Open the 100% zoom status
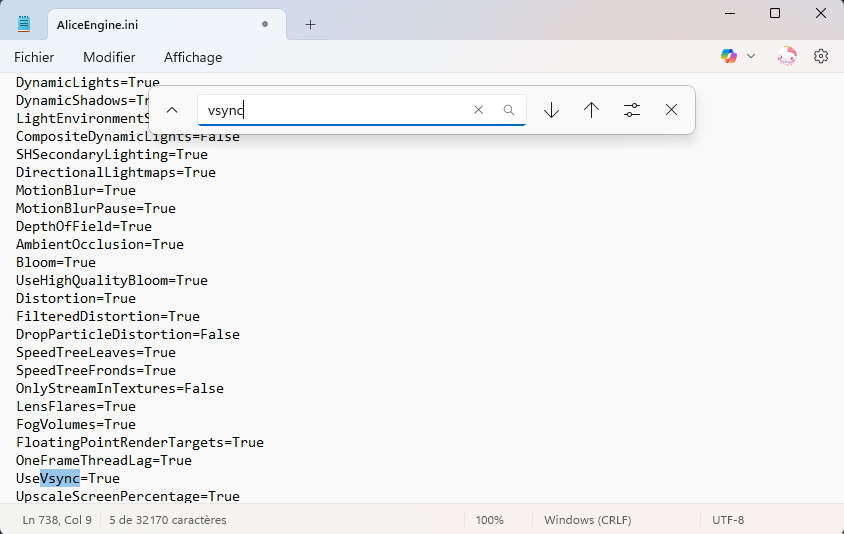Image resolution: width=844 pixels, height=534 pixels. [x=489, y=520]
